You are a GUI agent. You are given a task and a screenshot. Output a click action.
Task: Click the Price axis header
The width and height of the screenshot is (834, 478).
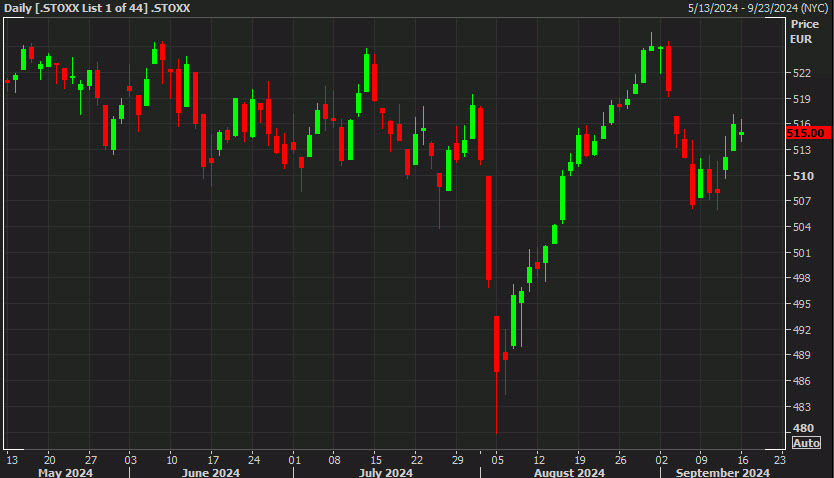[804, 24]
